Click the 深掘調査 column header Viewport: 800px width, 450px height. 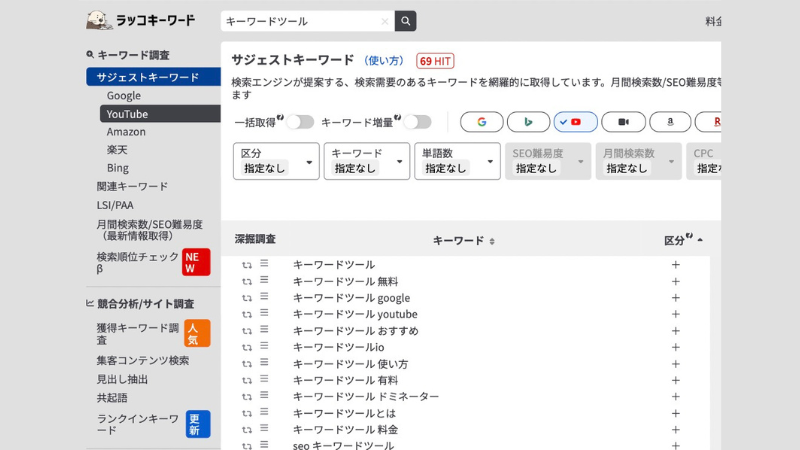[255, 239]
